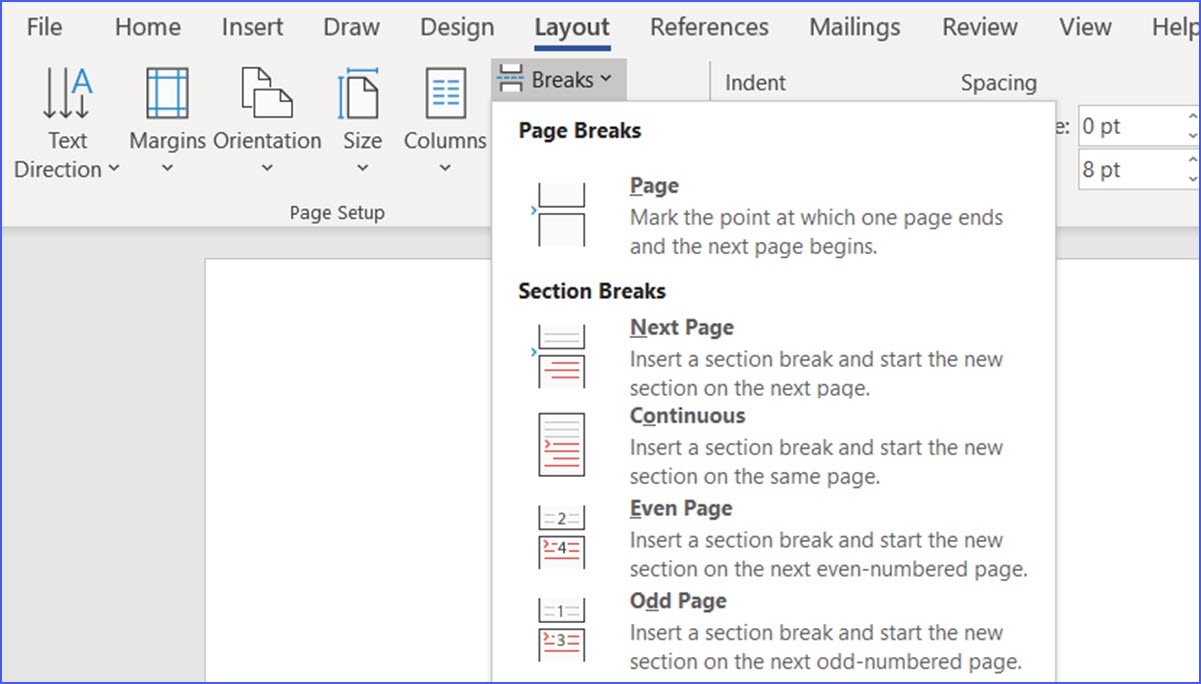Open the page Size tool
1201x684 pixels.
tap(361, 115)
